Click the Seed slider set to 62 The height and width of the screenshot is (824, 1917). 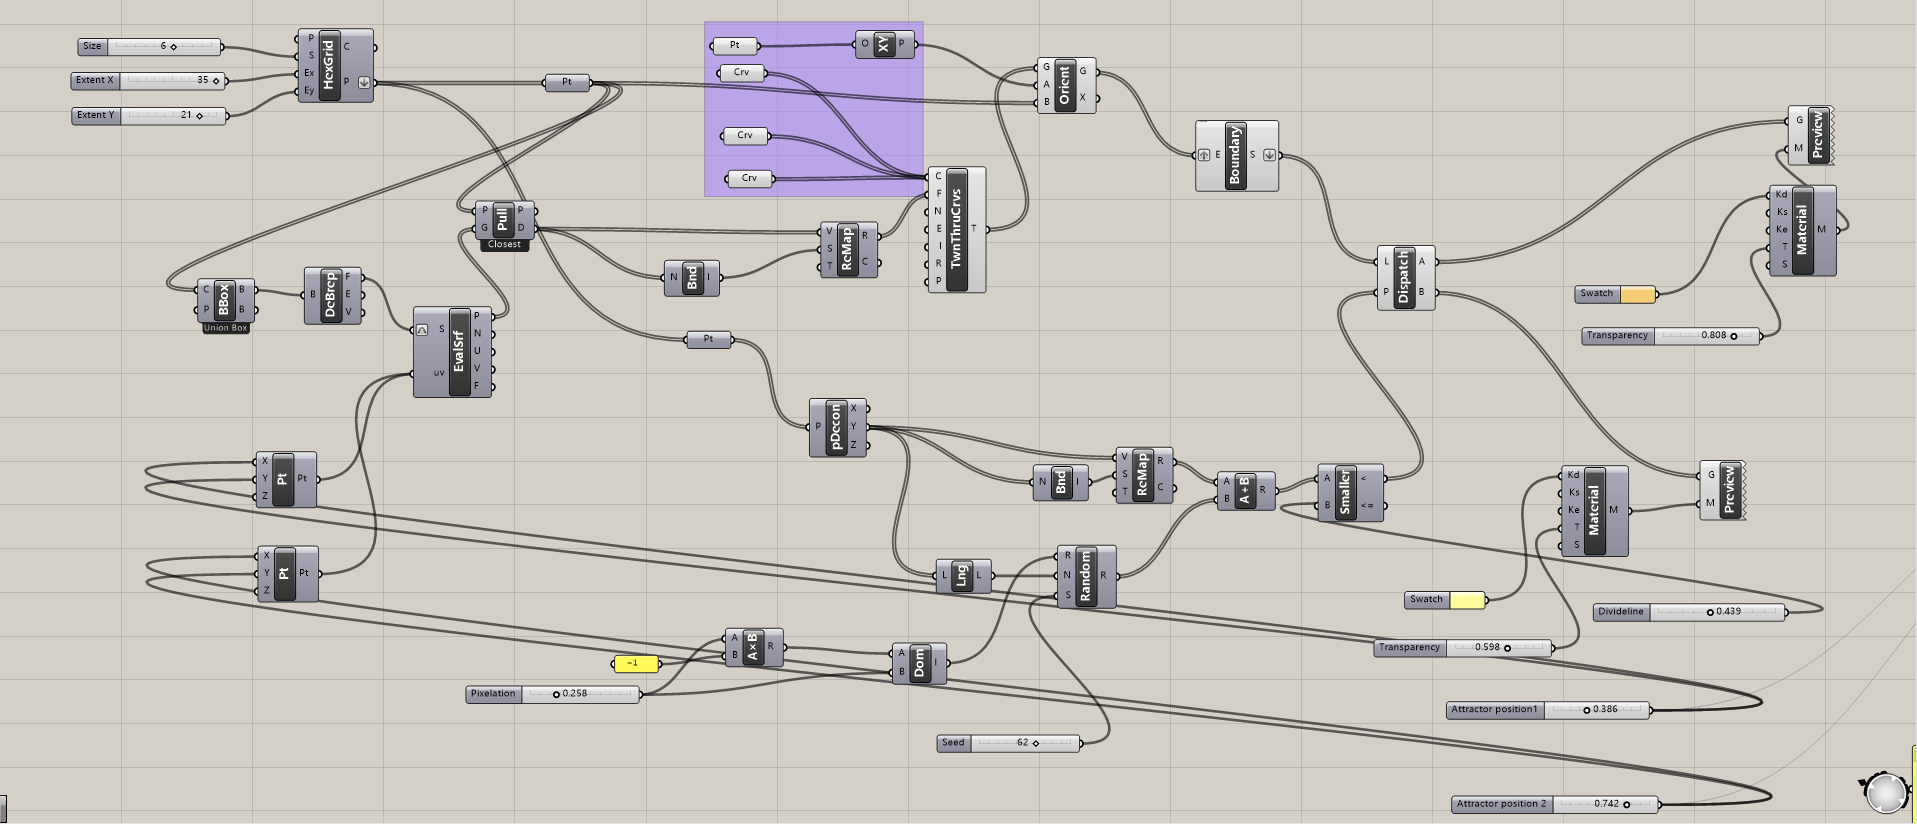coord(1025,743)
